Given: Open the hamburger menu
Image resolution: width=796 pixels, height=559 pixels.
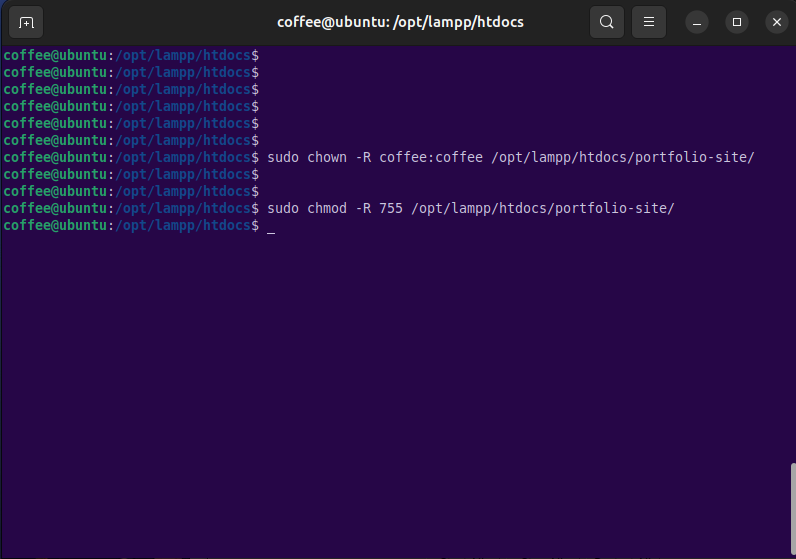Looking at the screenshot, I should pos(649,22).
